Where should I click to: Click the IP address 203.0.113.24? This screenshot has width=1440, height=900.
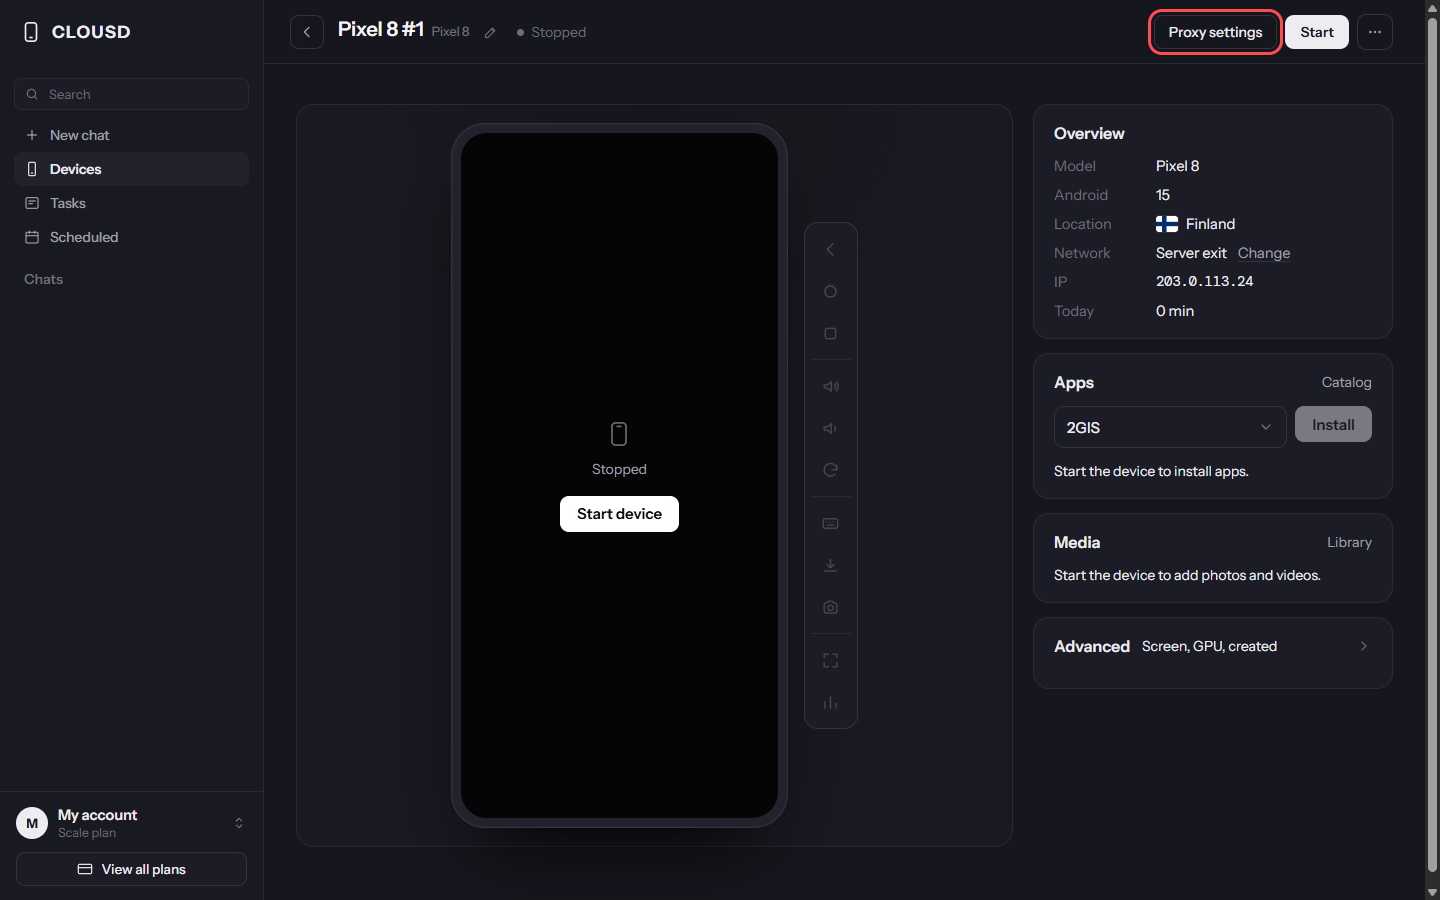(1204, 282)
